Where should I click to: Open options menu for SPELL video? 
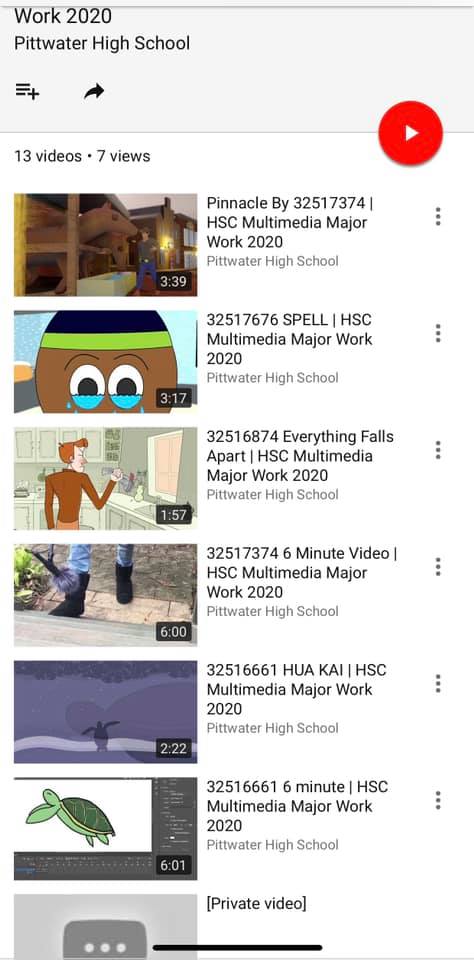438,334
